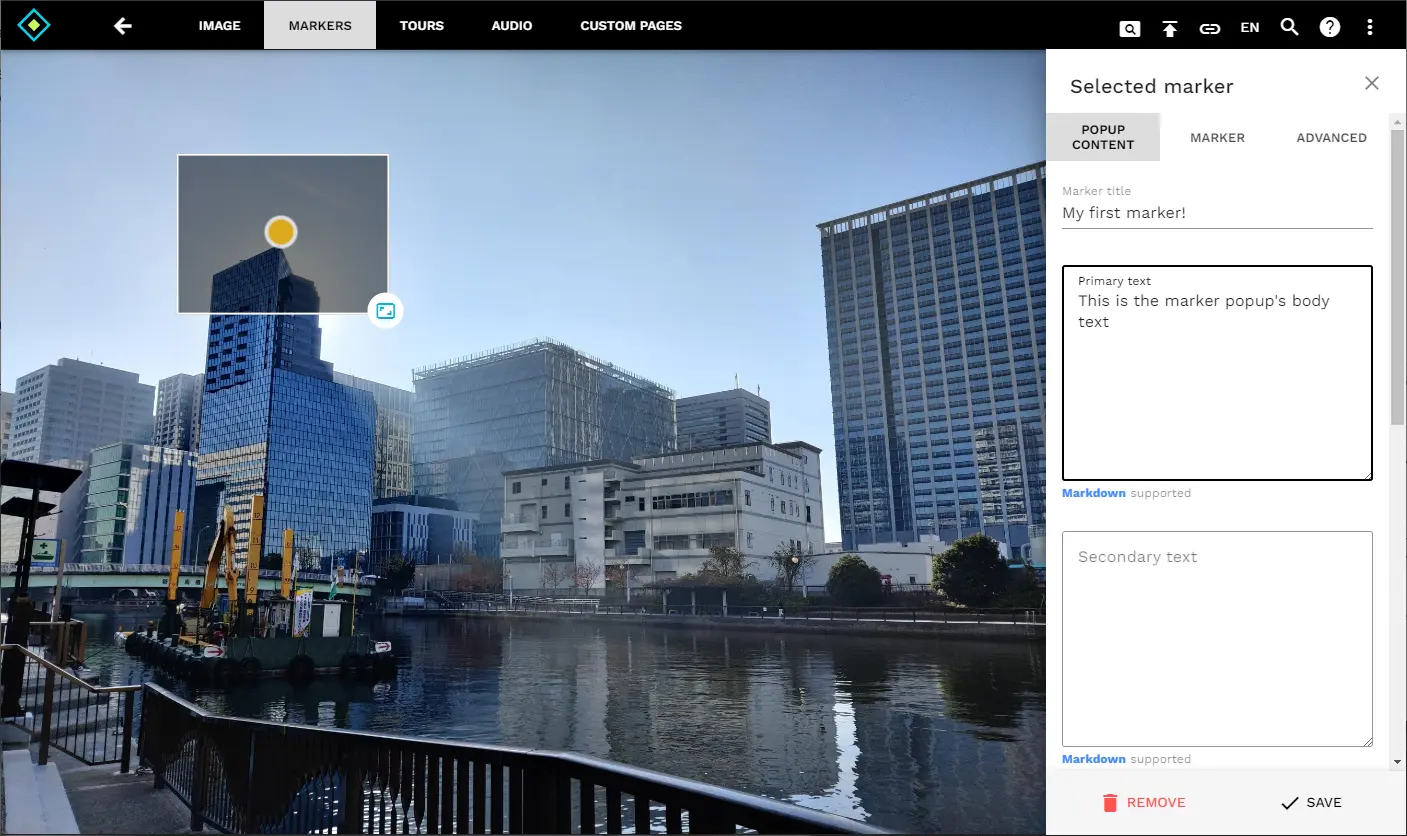The width and height of the screenshot is (1407, 836).
Task: Open the EN language selector
Action: click(x=1249, y=28)
